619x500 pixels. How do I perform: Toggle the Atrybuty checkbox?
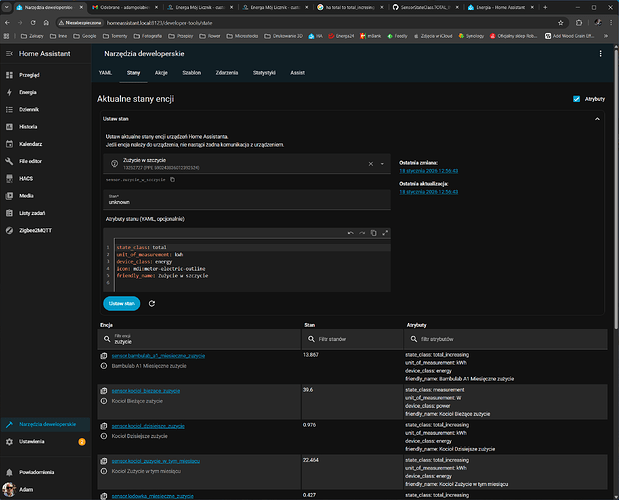pyautogui.click(x=576, y=99)
